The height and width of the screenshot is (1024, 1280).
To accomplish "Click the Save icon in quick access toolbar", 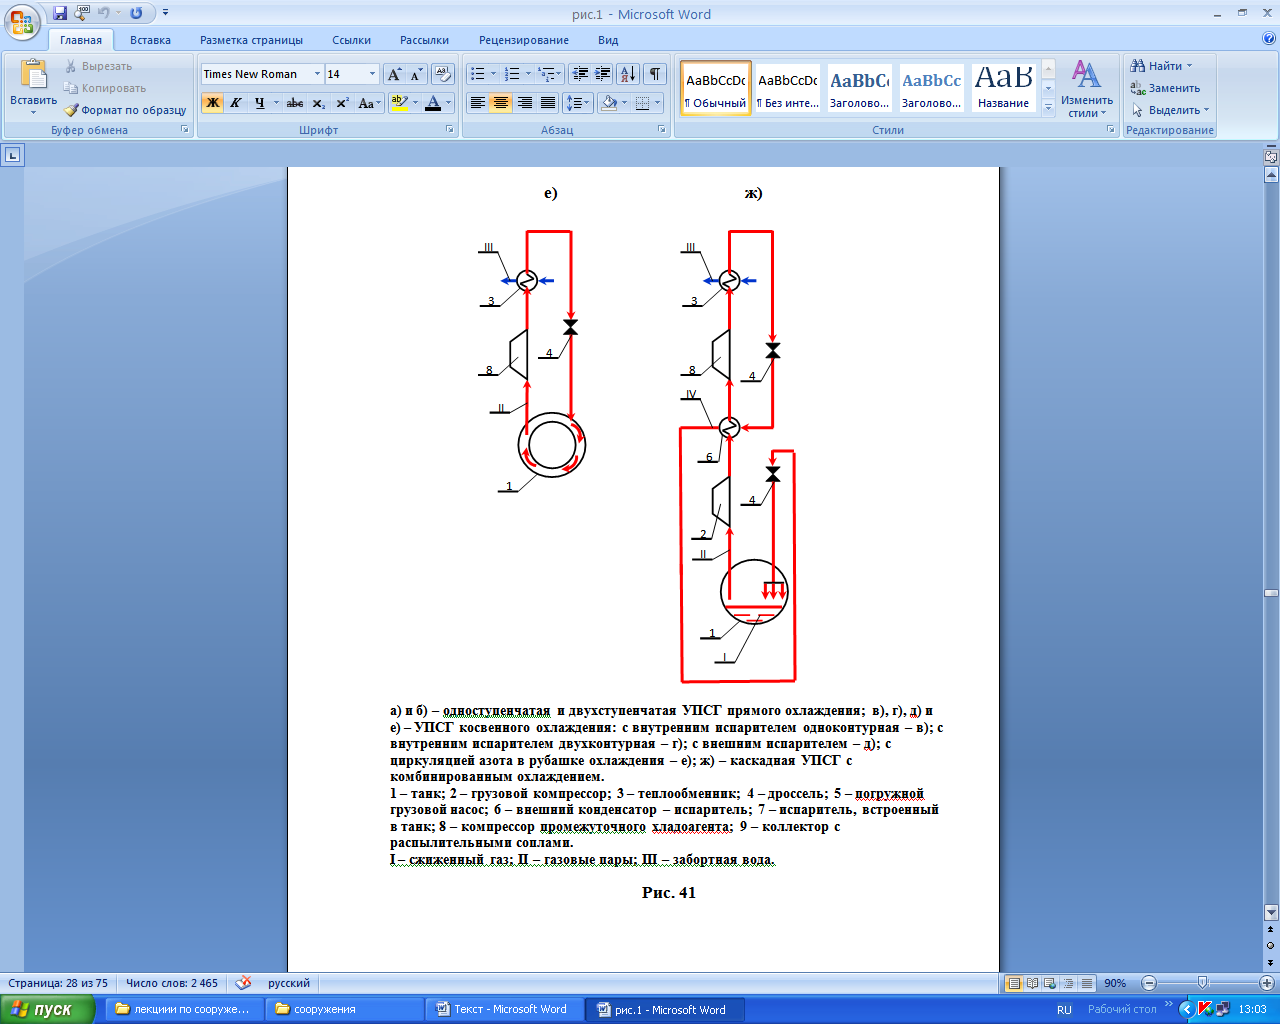I will [60, 13].
